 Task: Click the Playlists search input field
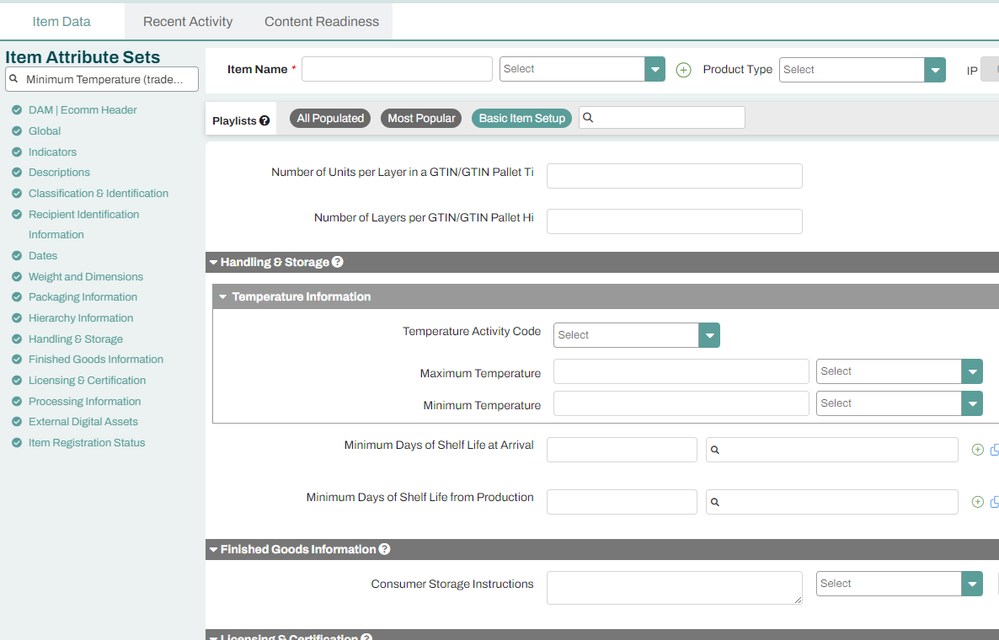(662, 118)
